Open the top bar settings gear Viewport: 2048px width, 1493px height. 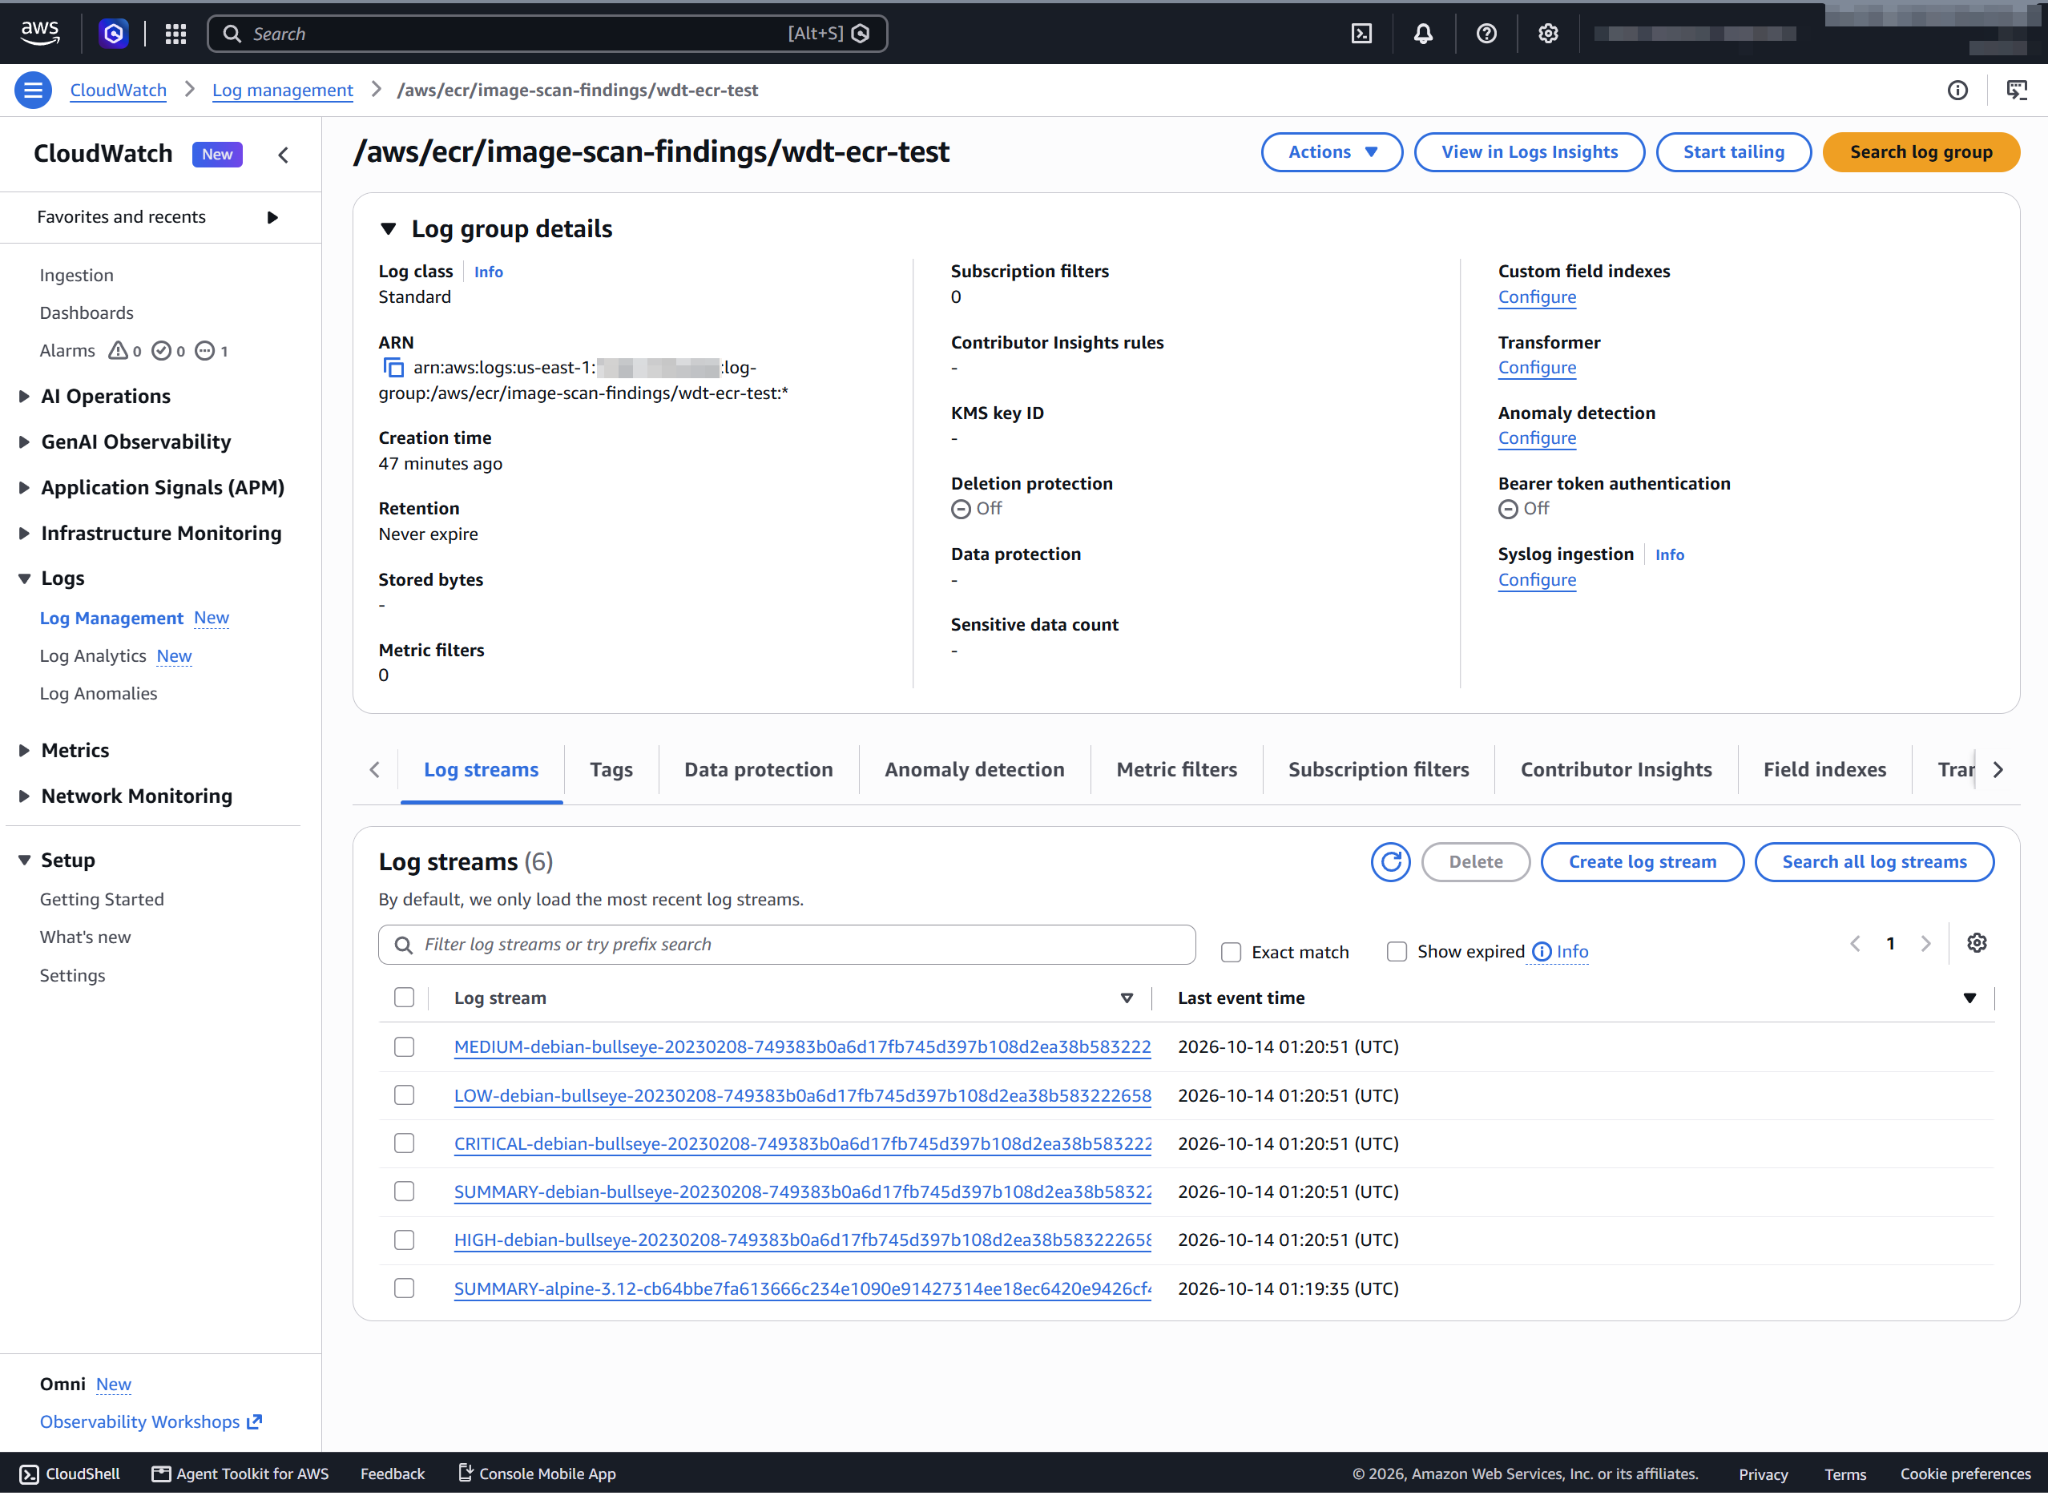pos(1548,34)
